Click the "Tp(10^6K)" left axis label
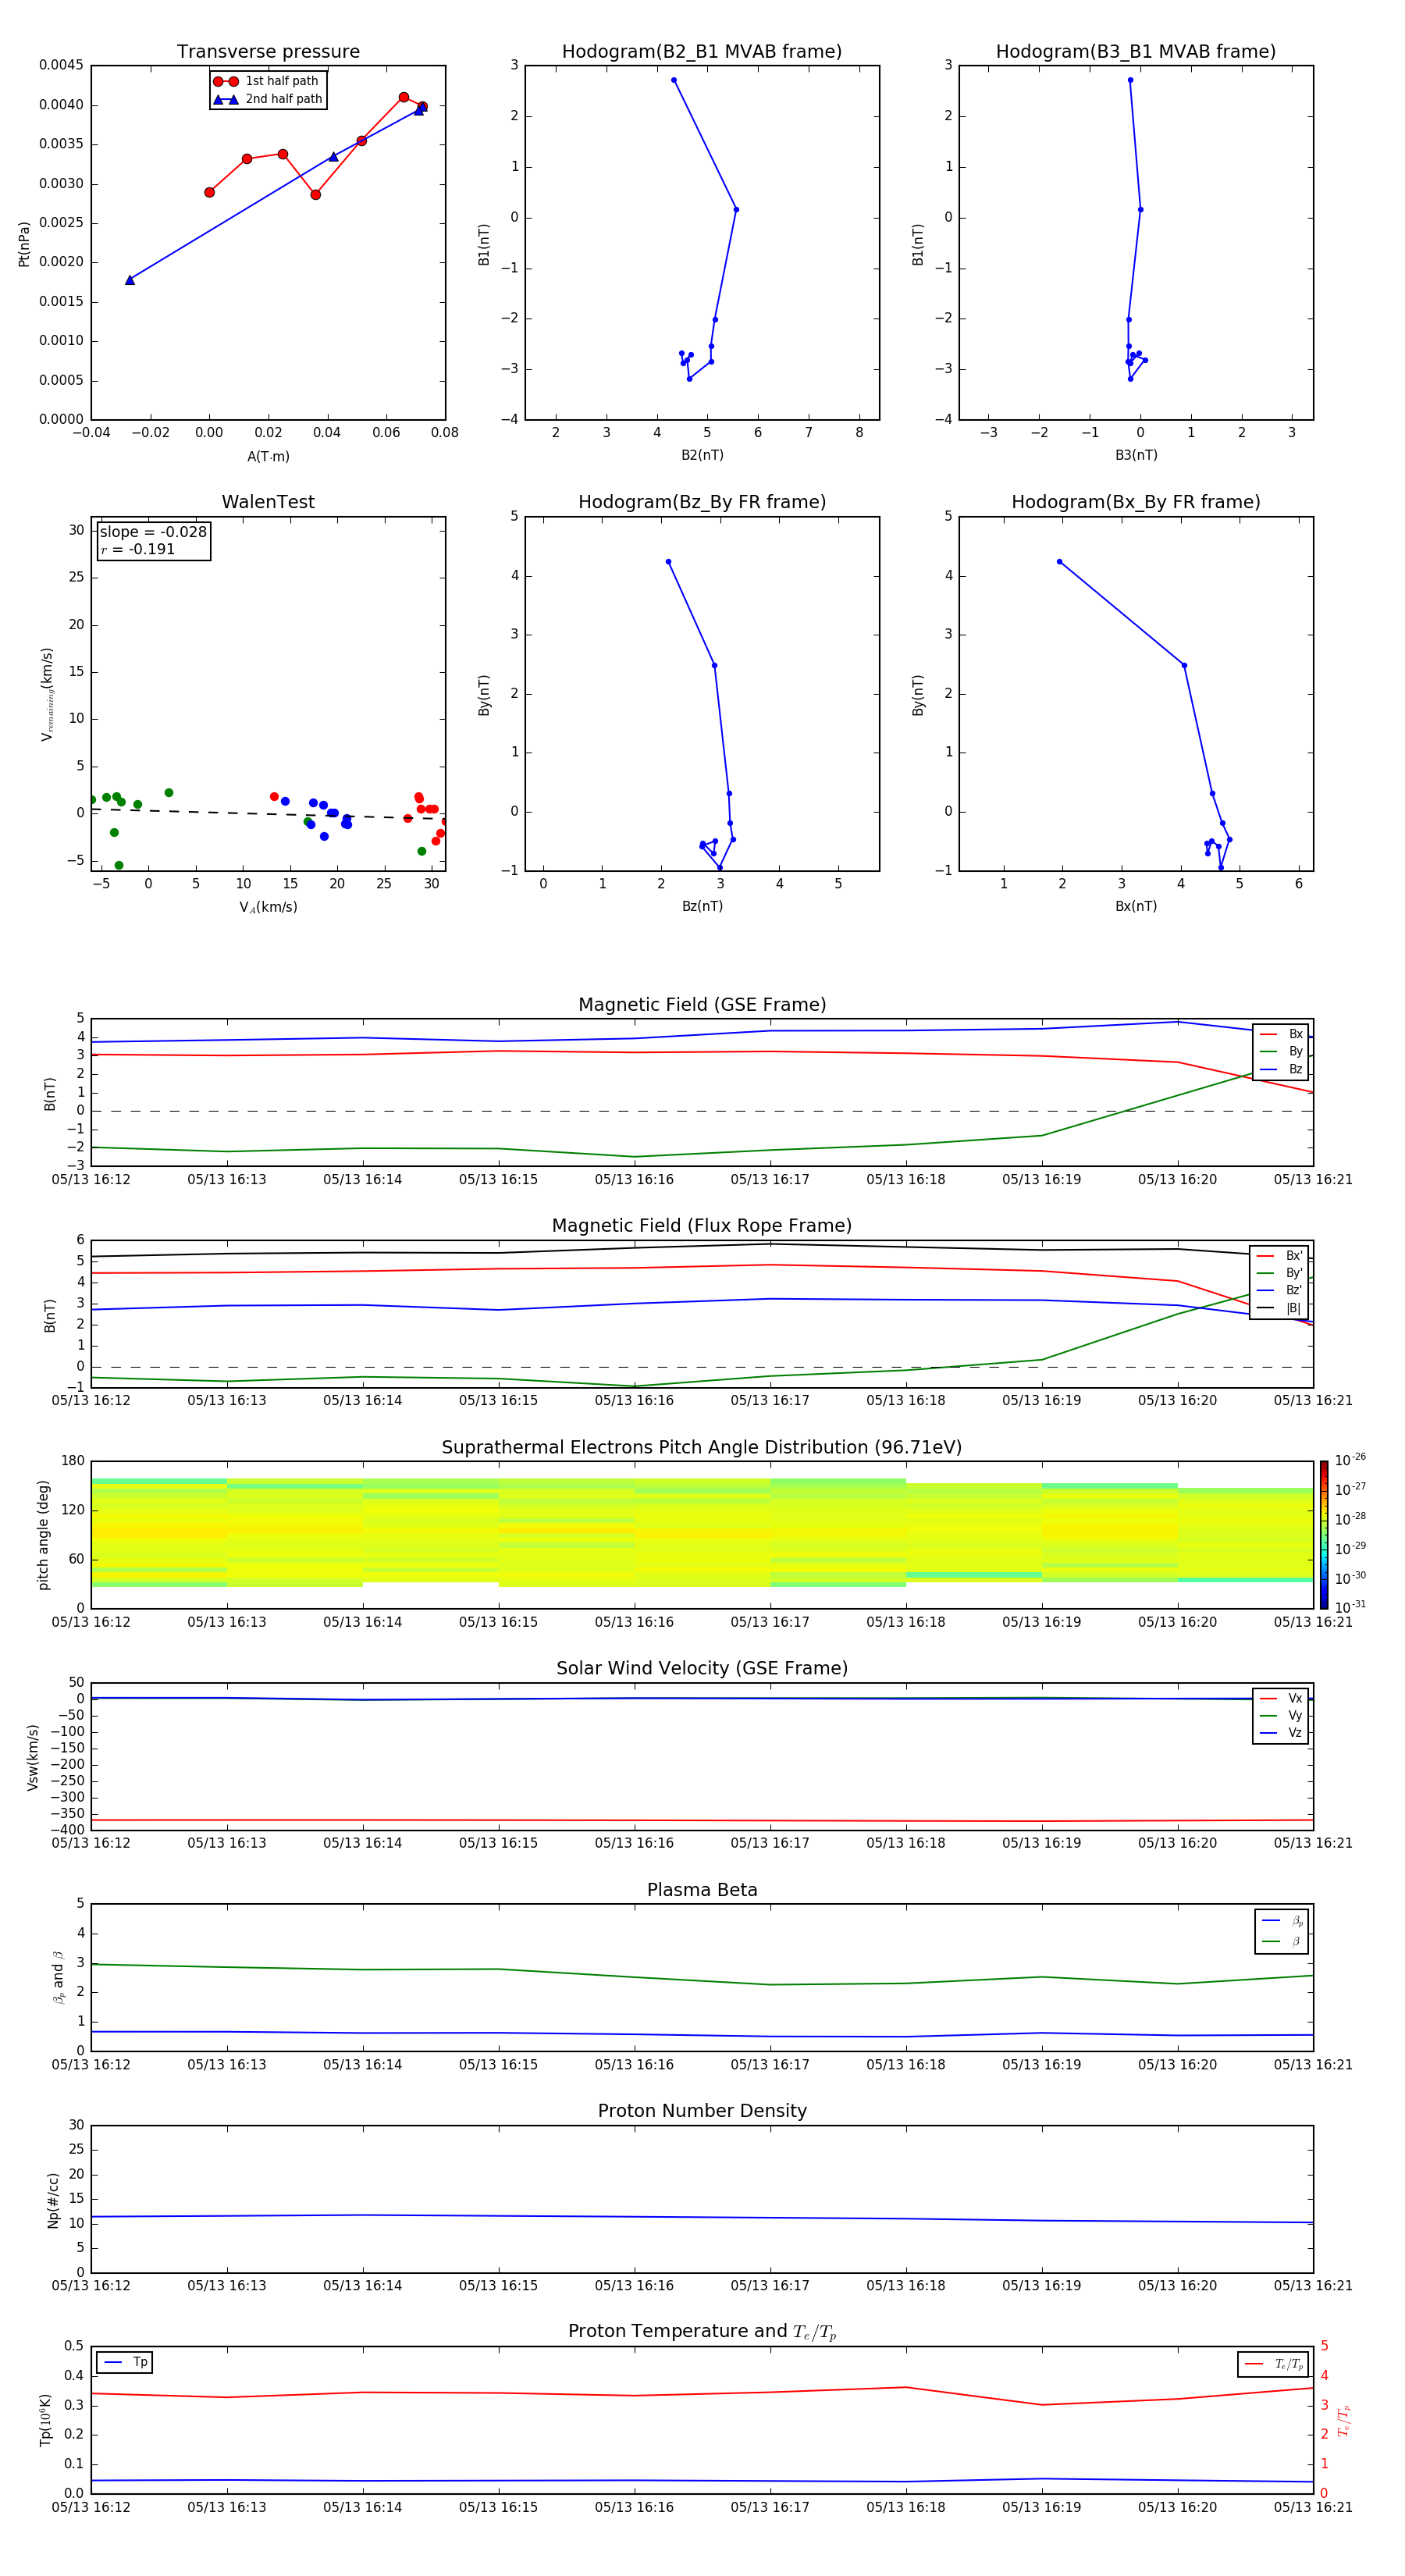Viewport: 1405px width, 2576px height. pyautogui.click(x=45, y=2420)
